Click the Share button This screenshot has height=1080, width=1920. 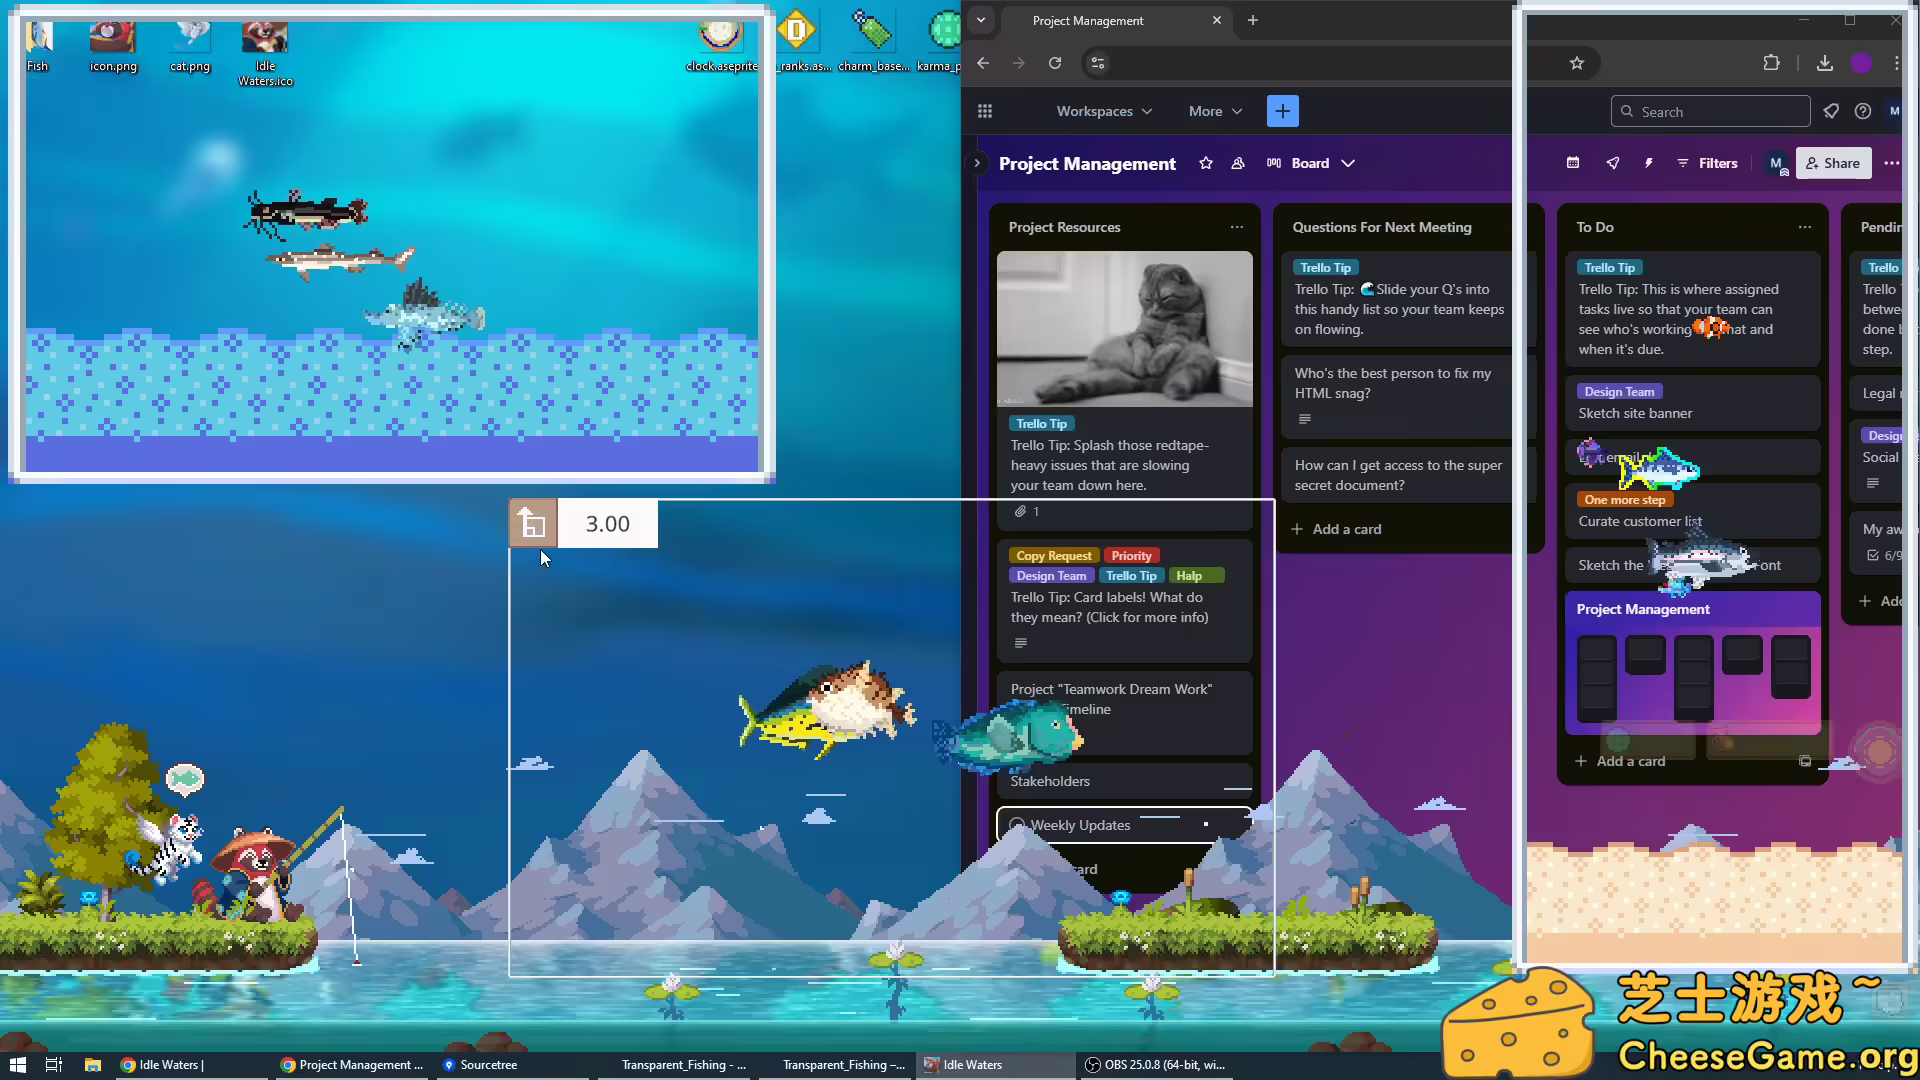click(x=1833, y=163)
